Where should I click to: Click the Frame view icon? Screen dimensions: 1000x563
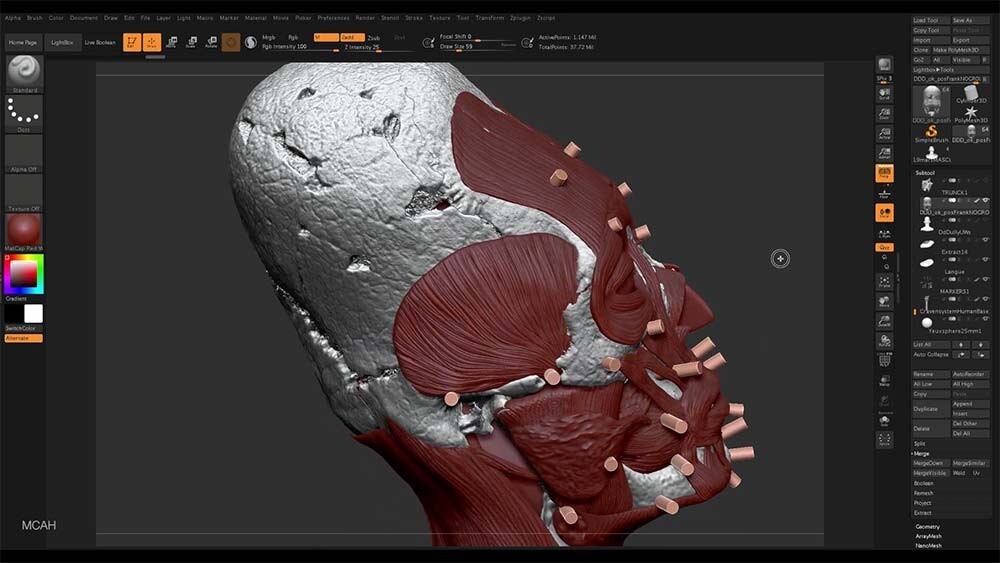(885, 282)
